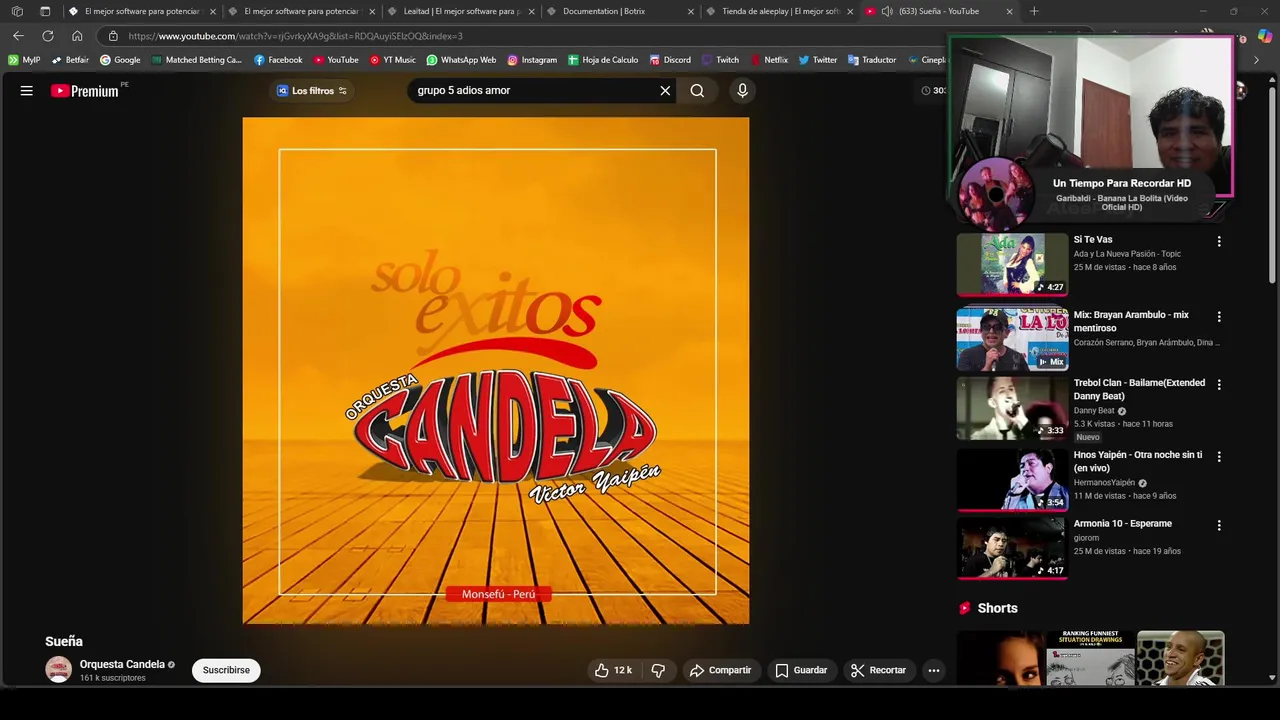
Task: Open the Los filtros extension button
Action: tap(312, 91)
